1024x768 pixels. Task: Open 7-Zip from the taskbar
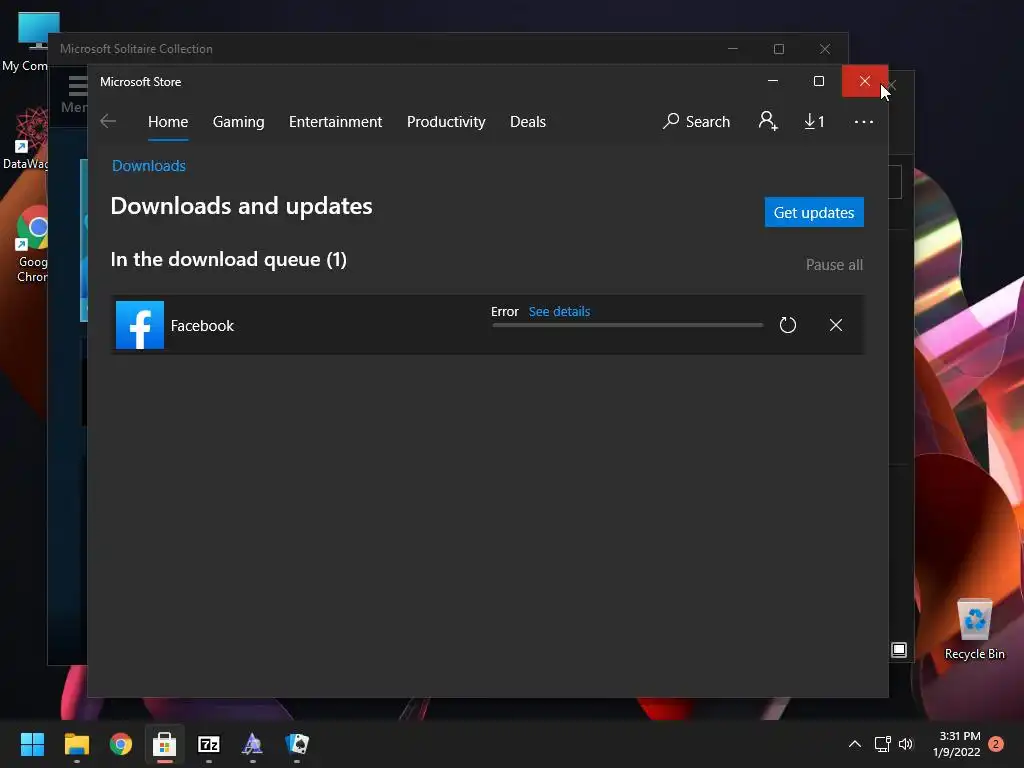coord(209,744)
